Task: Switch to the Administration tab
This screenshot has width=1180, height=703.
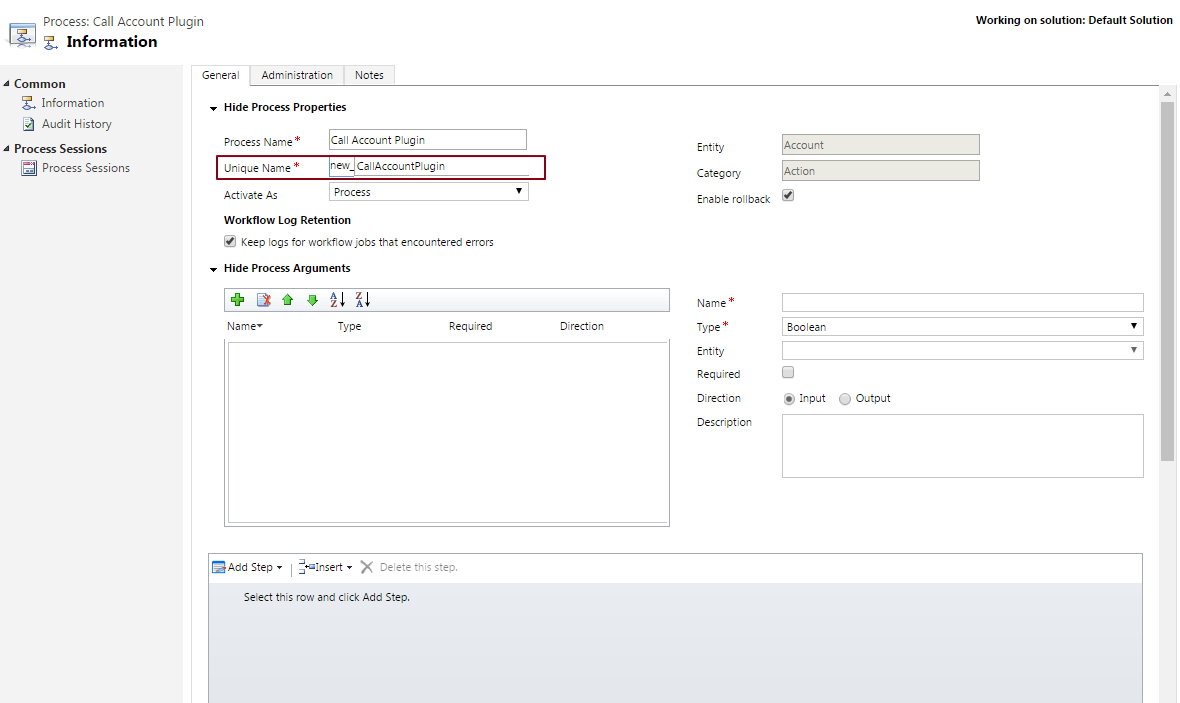Action: 296,74
